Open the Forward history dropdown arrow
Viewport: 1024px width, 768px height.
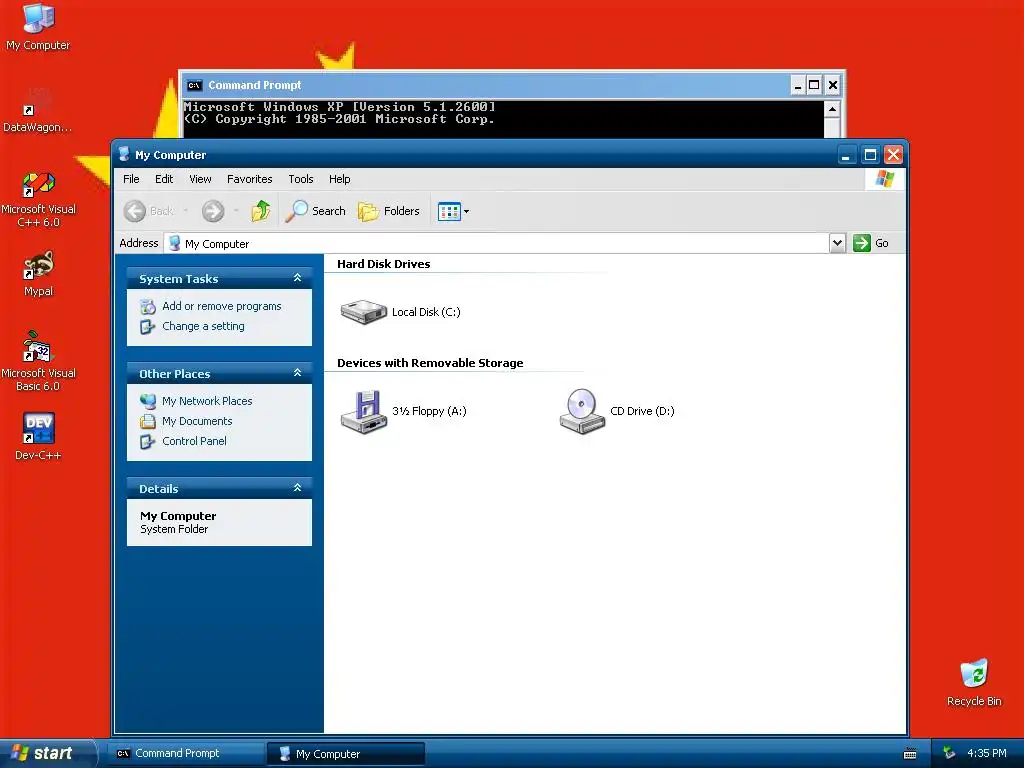tap(236, 211)
